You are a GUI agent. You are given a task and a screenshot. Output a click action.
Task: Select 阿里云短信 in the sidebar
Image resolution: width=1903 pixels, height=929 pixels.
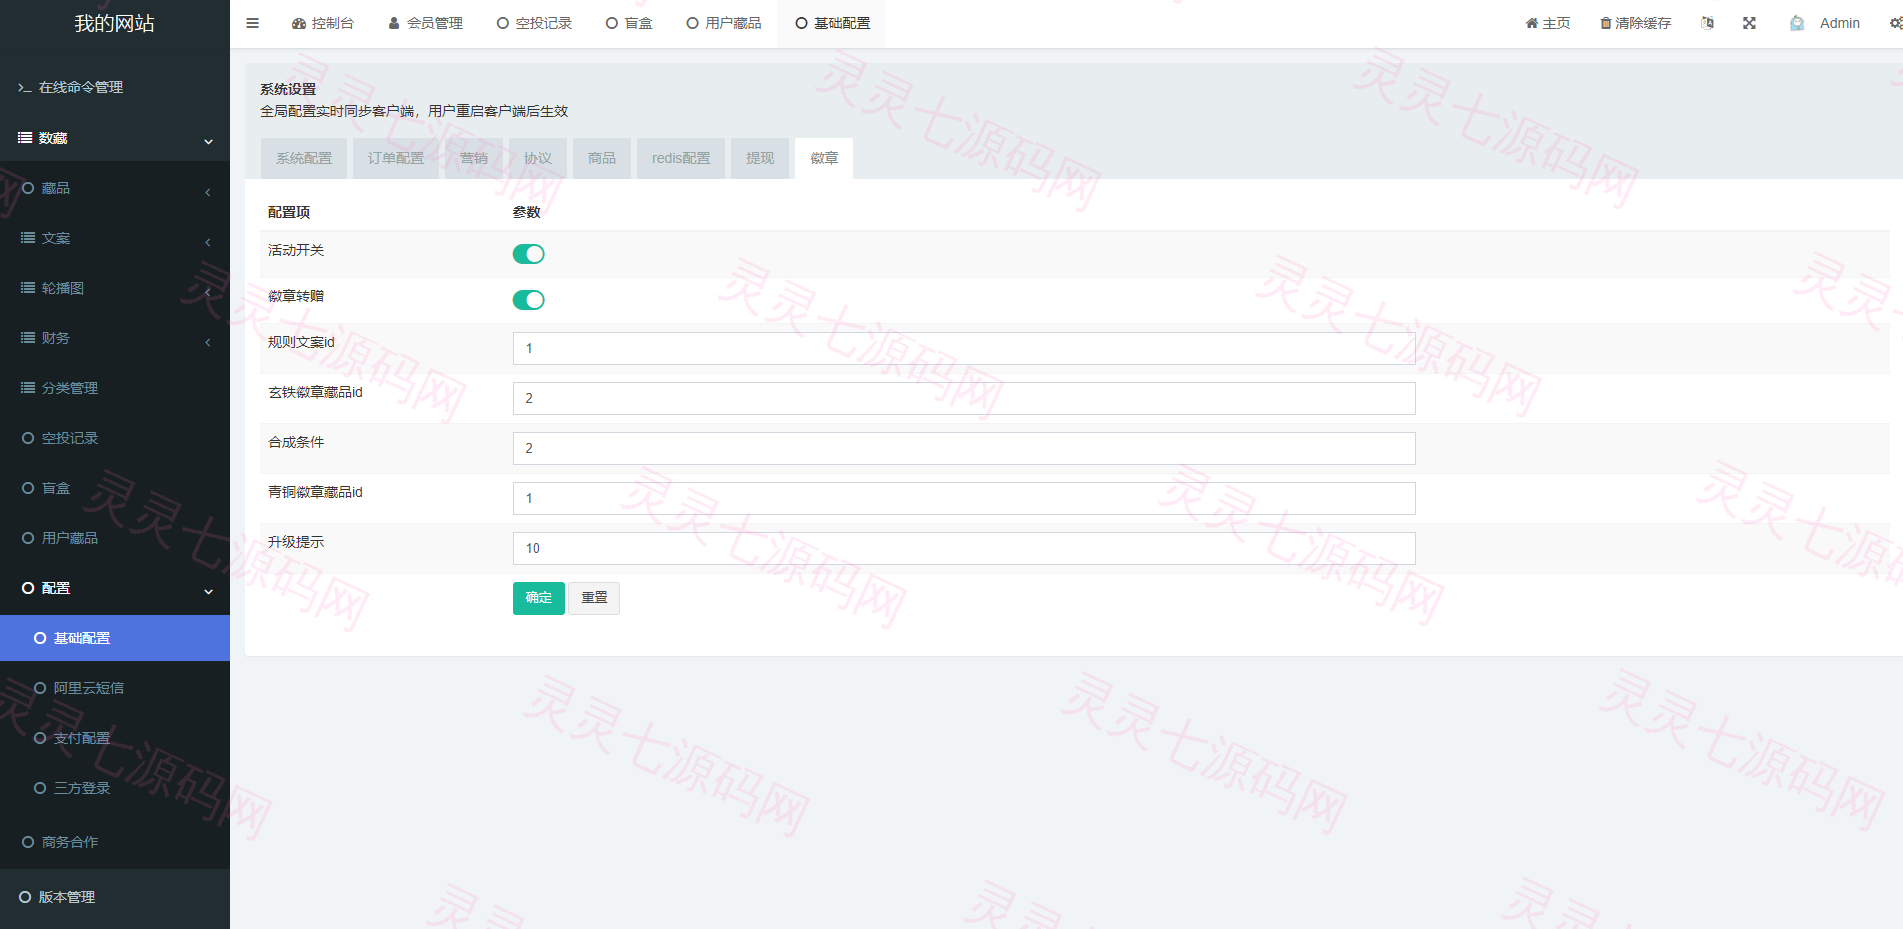pyautogui.click(x=115, y=688)
